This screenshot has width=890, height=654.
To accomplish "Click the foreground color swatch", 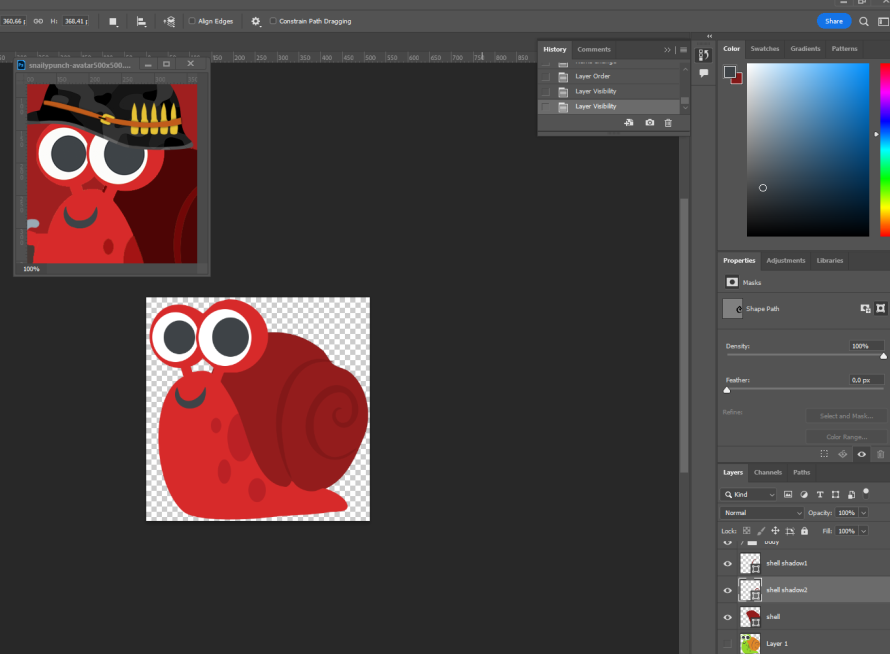I will 729,72.
